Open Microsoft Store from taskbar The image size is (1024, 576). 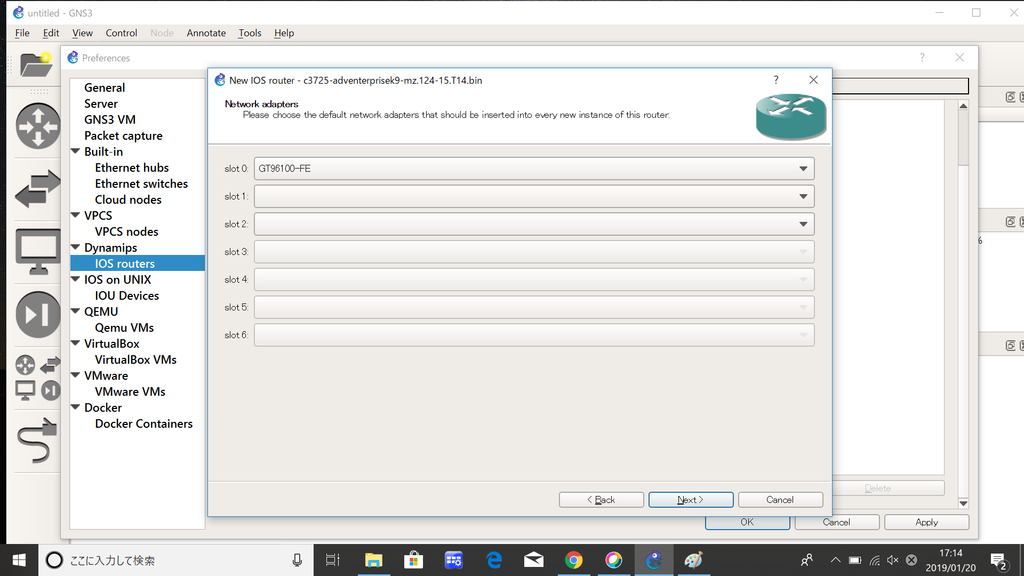tap(413, 560)
